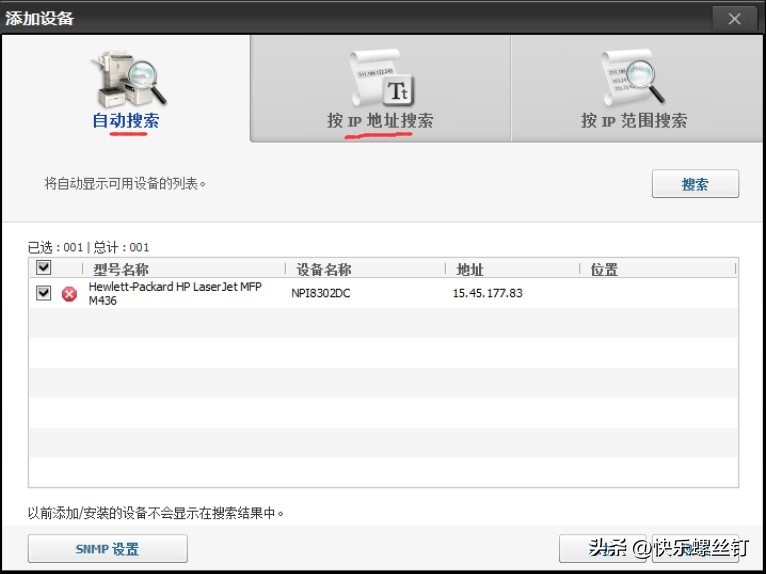Switch to the 自动搜索 tab
The image size is (766, 574).
tap(126, 88)
